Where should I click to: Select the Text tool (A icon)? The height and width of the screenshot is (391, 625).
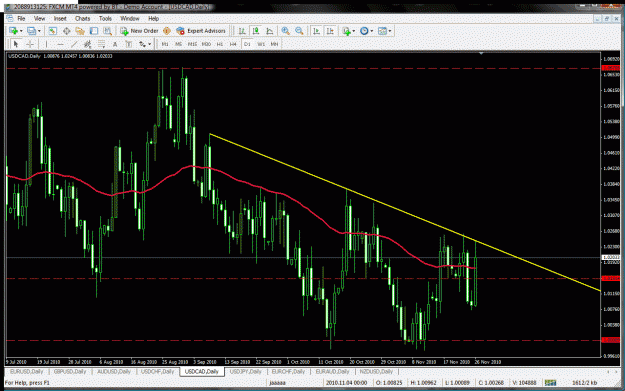115,44
